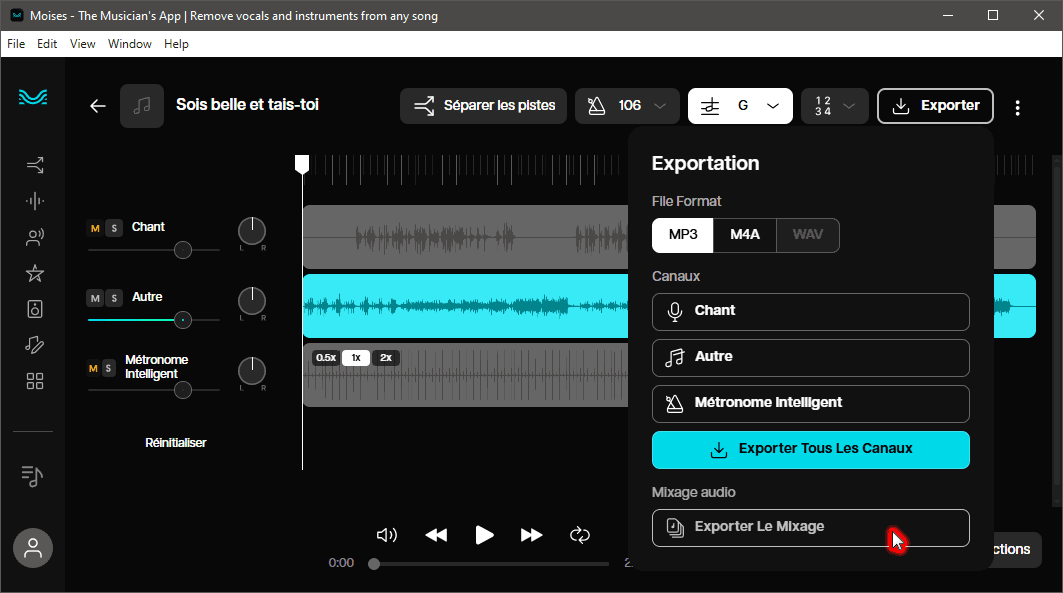Image resolution: width=1063 pixels, height=593 pixels.
Task: Open the grid plugins sidebar icon
Action: click(35, 381)
